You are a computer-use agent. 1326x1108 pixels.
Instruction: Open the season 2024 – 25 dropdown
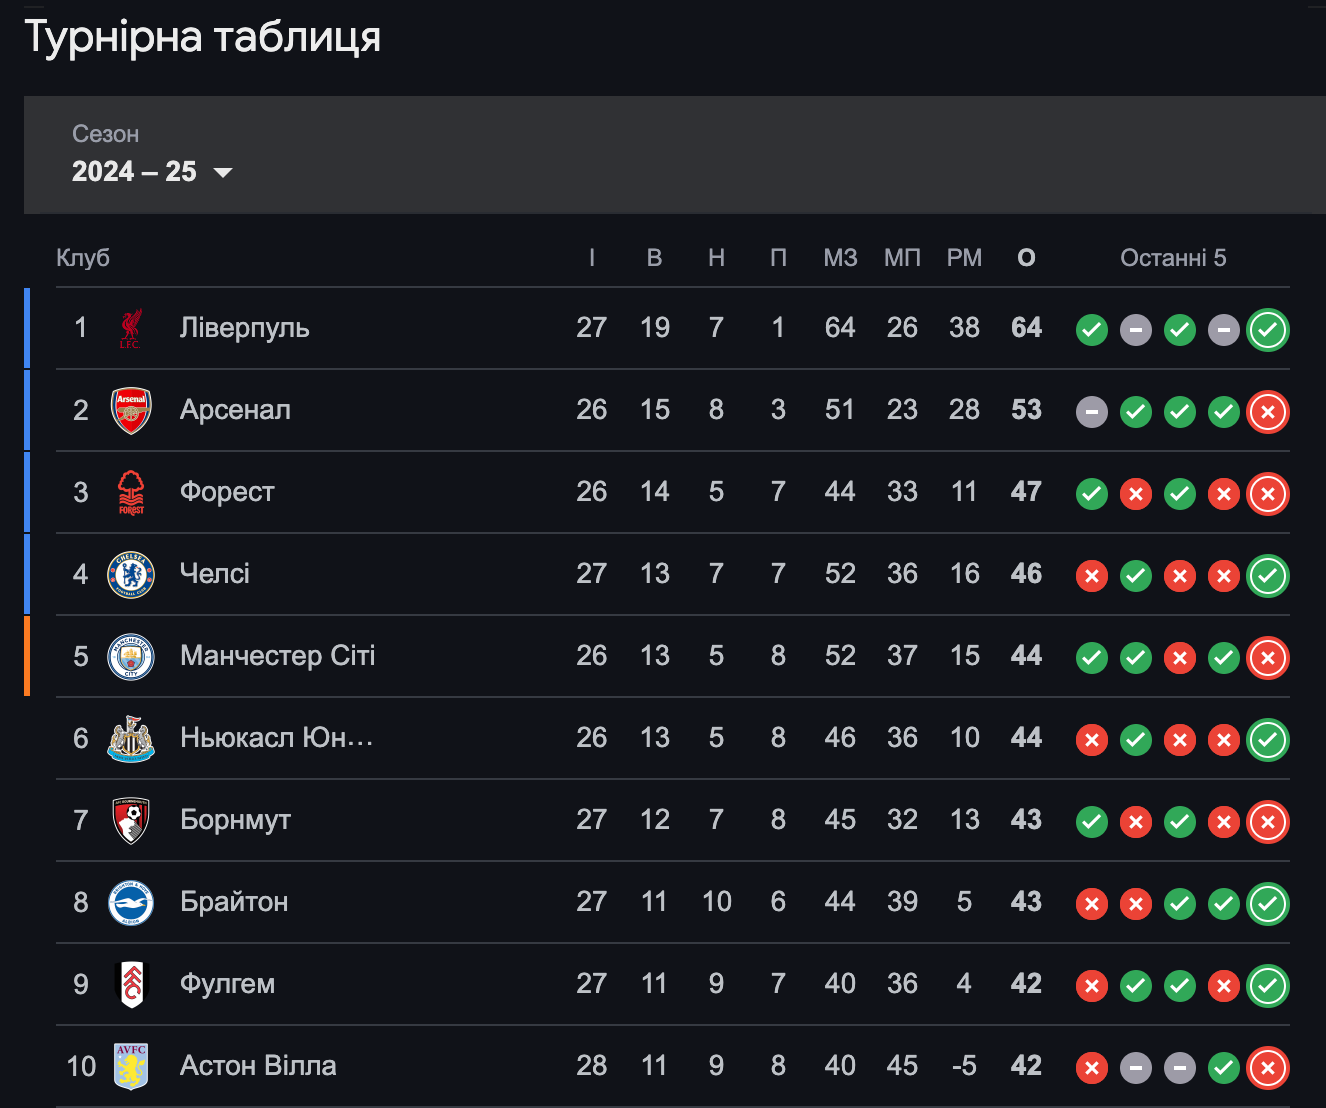click(x=152, y=171)
